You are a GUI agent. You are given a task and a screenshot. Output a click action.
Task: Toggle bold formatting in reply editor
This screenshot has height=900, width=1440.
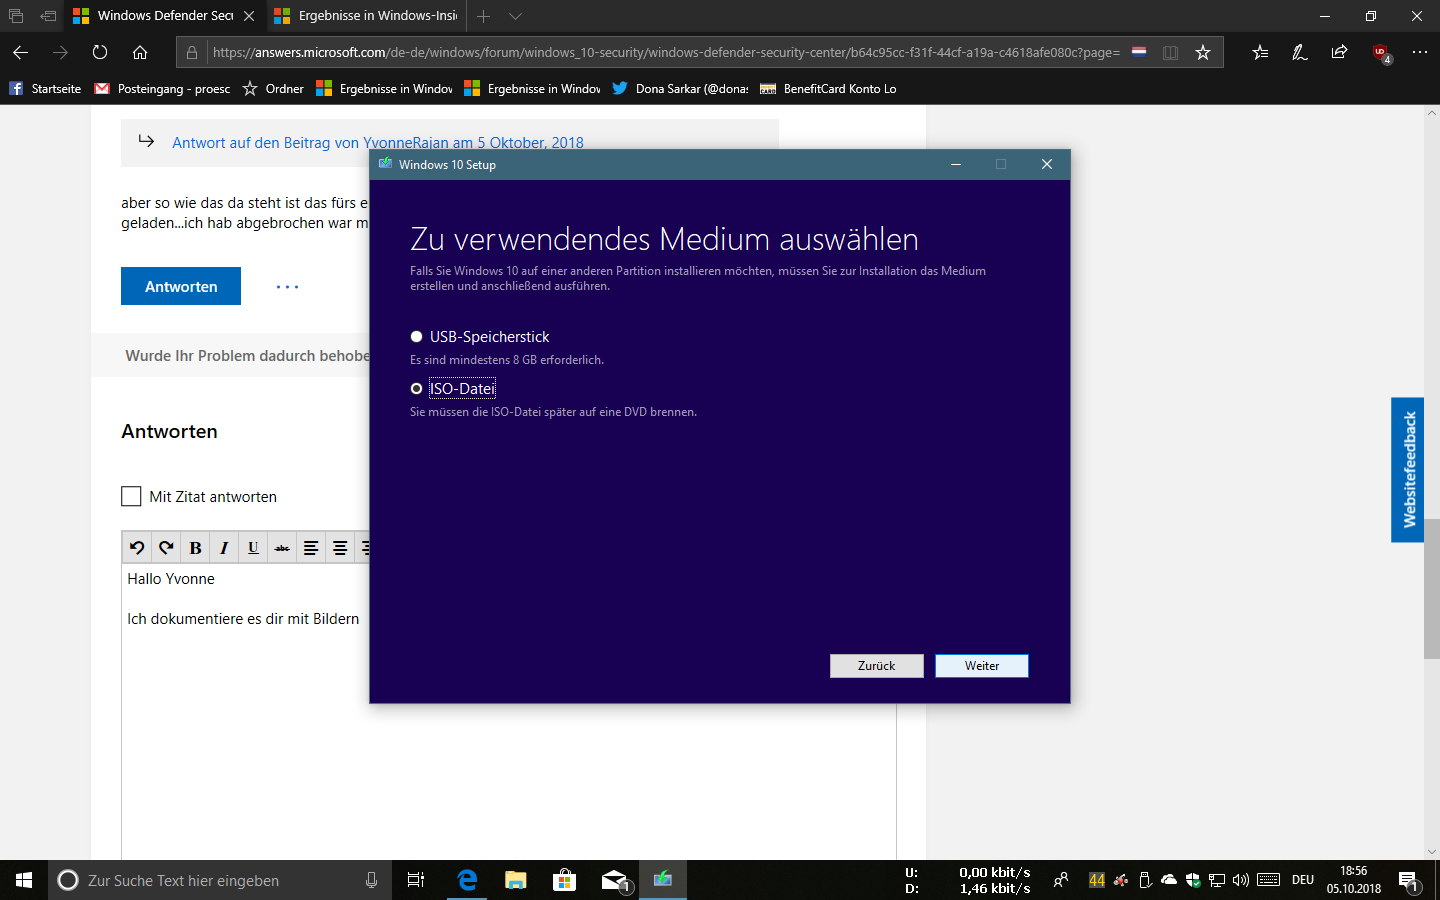pyautogui.click(x=195, y=547)
